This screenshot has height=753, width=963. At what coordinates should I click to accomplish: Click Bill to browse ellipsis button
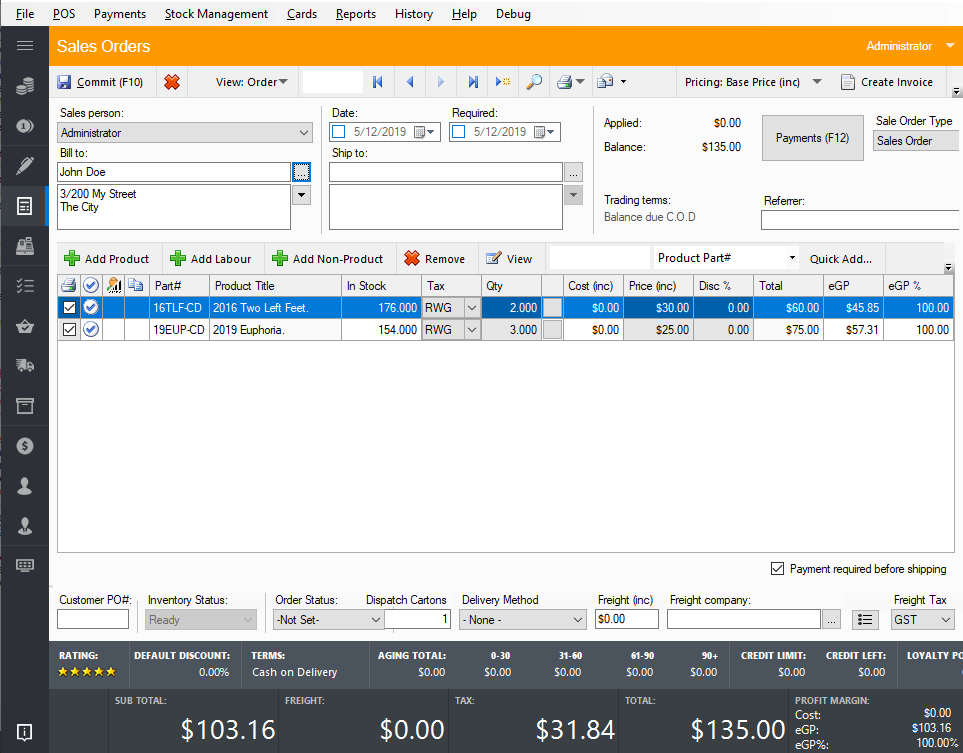point(302,173)
